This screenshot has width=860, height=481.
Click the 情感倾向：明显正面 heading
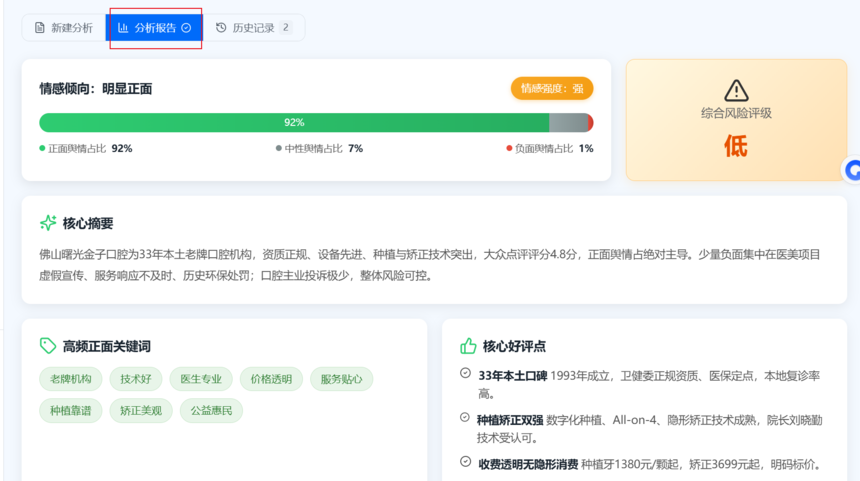click(95, 89)
